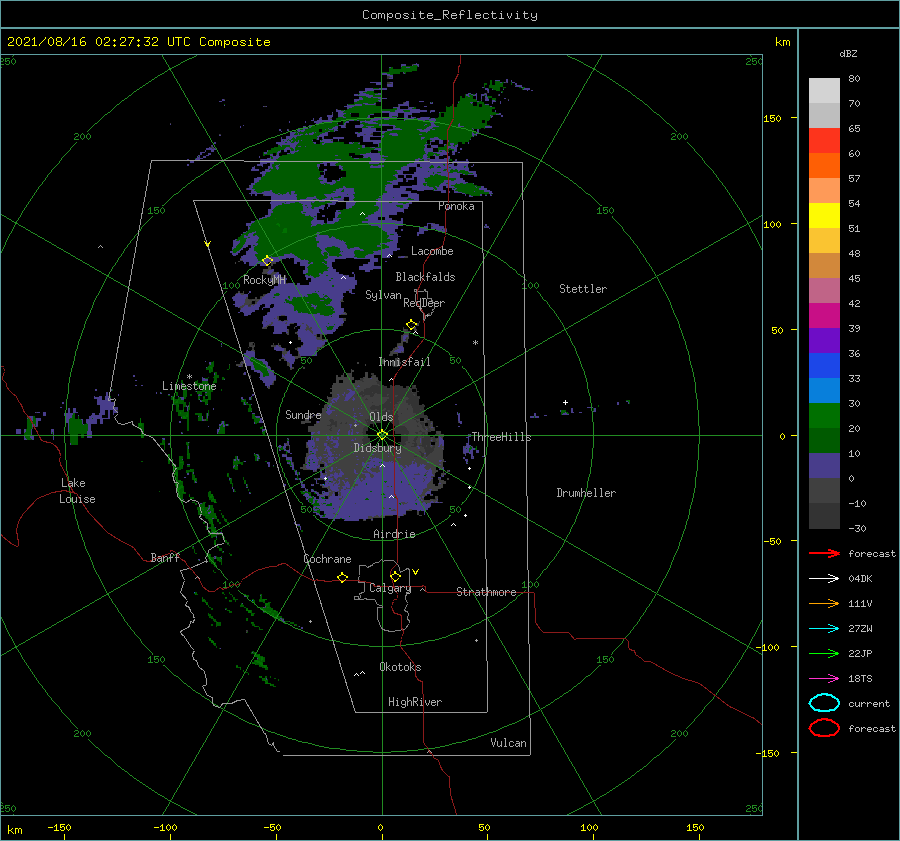This screenshot has height=841, width=900.
Task: Click the red forecast ellipse icon
Action: [x=824, y=728]
